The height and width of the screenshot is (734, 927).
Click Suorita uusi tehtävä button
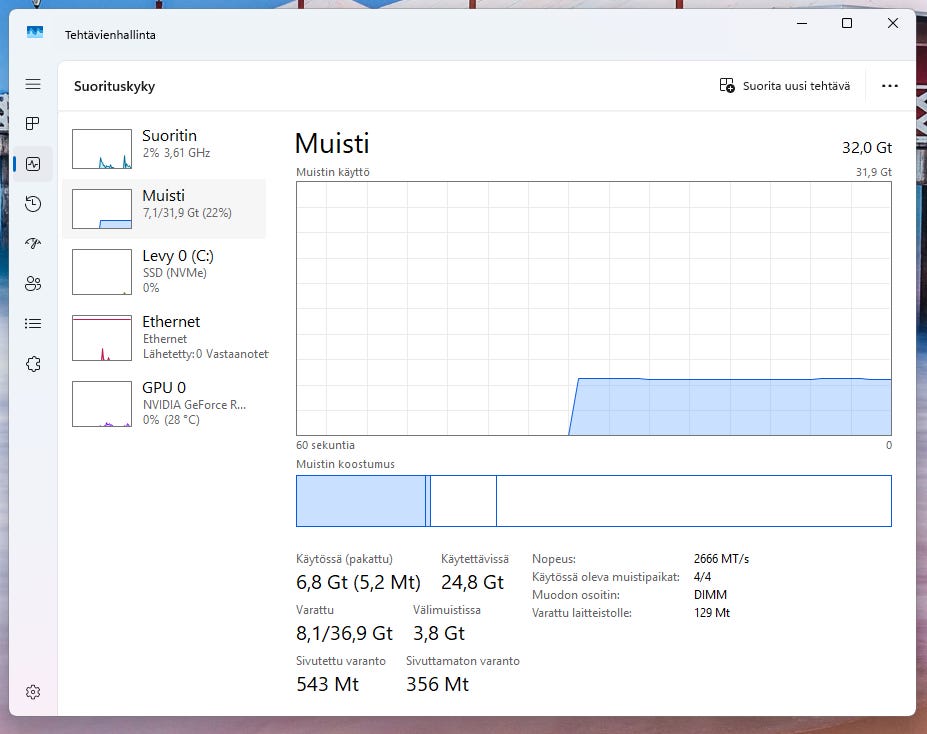tap(785, 86)
